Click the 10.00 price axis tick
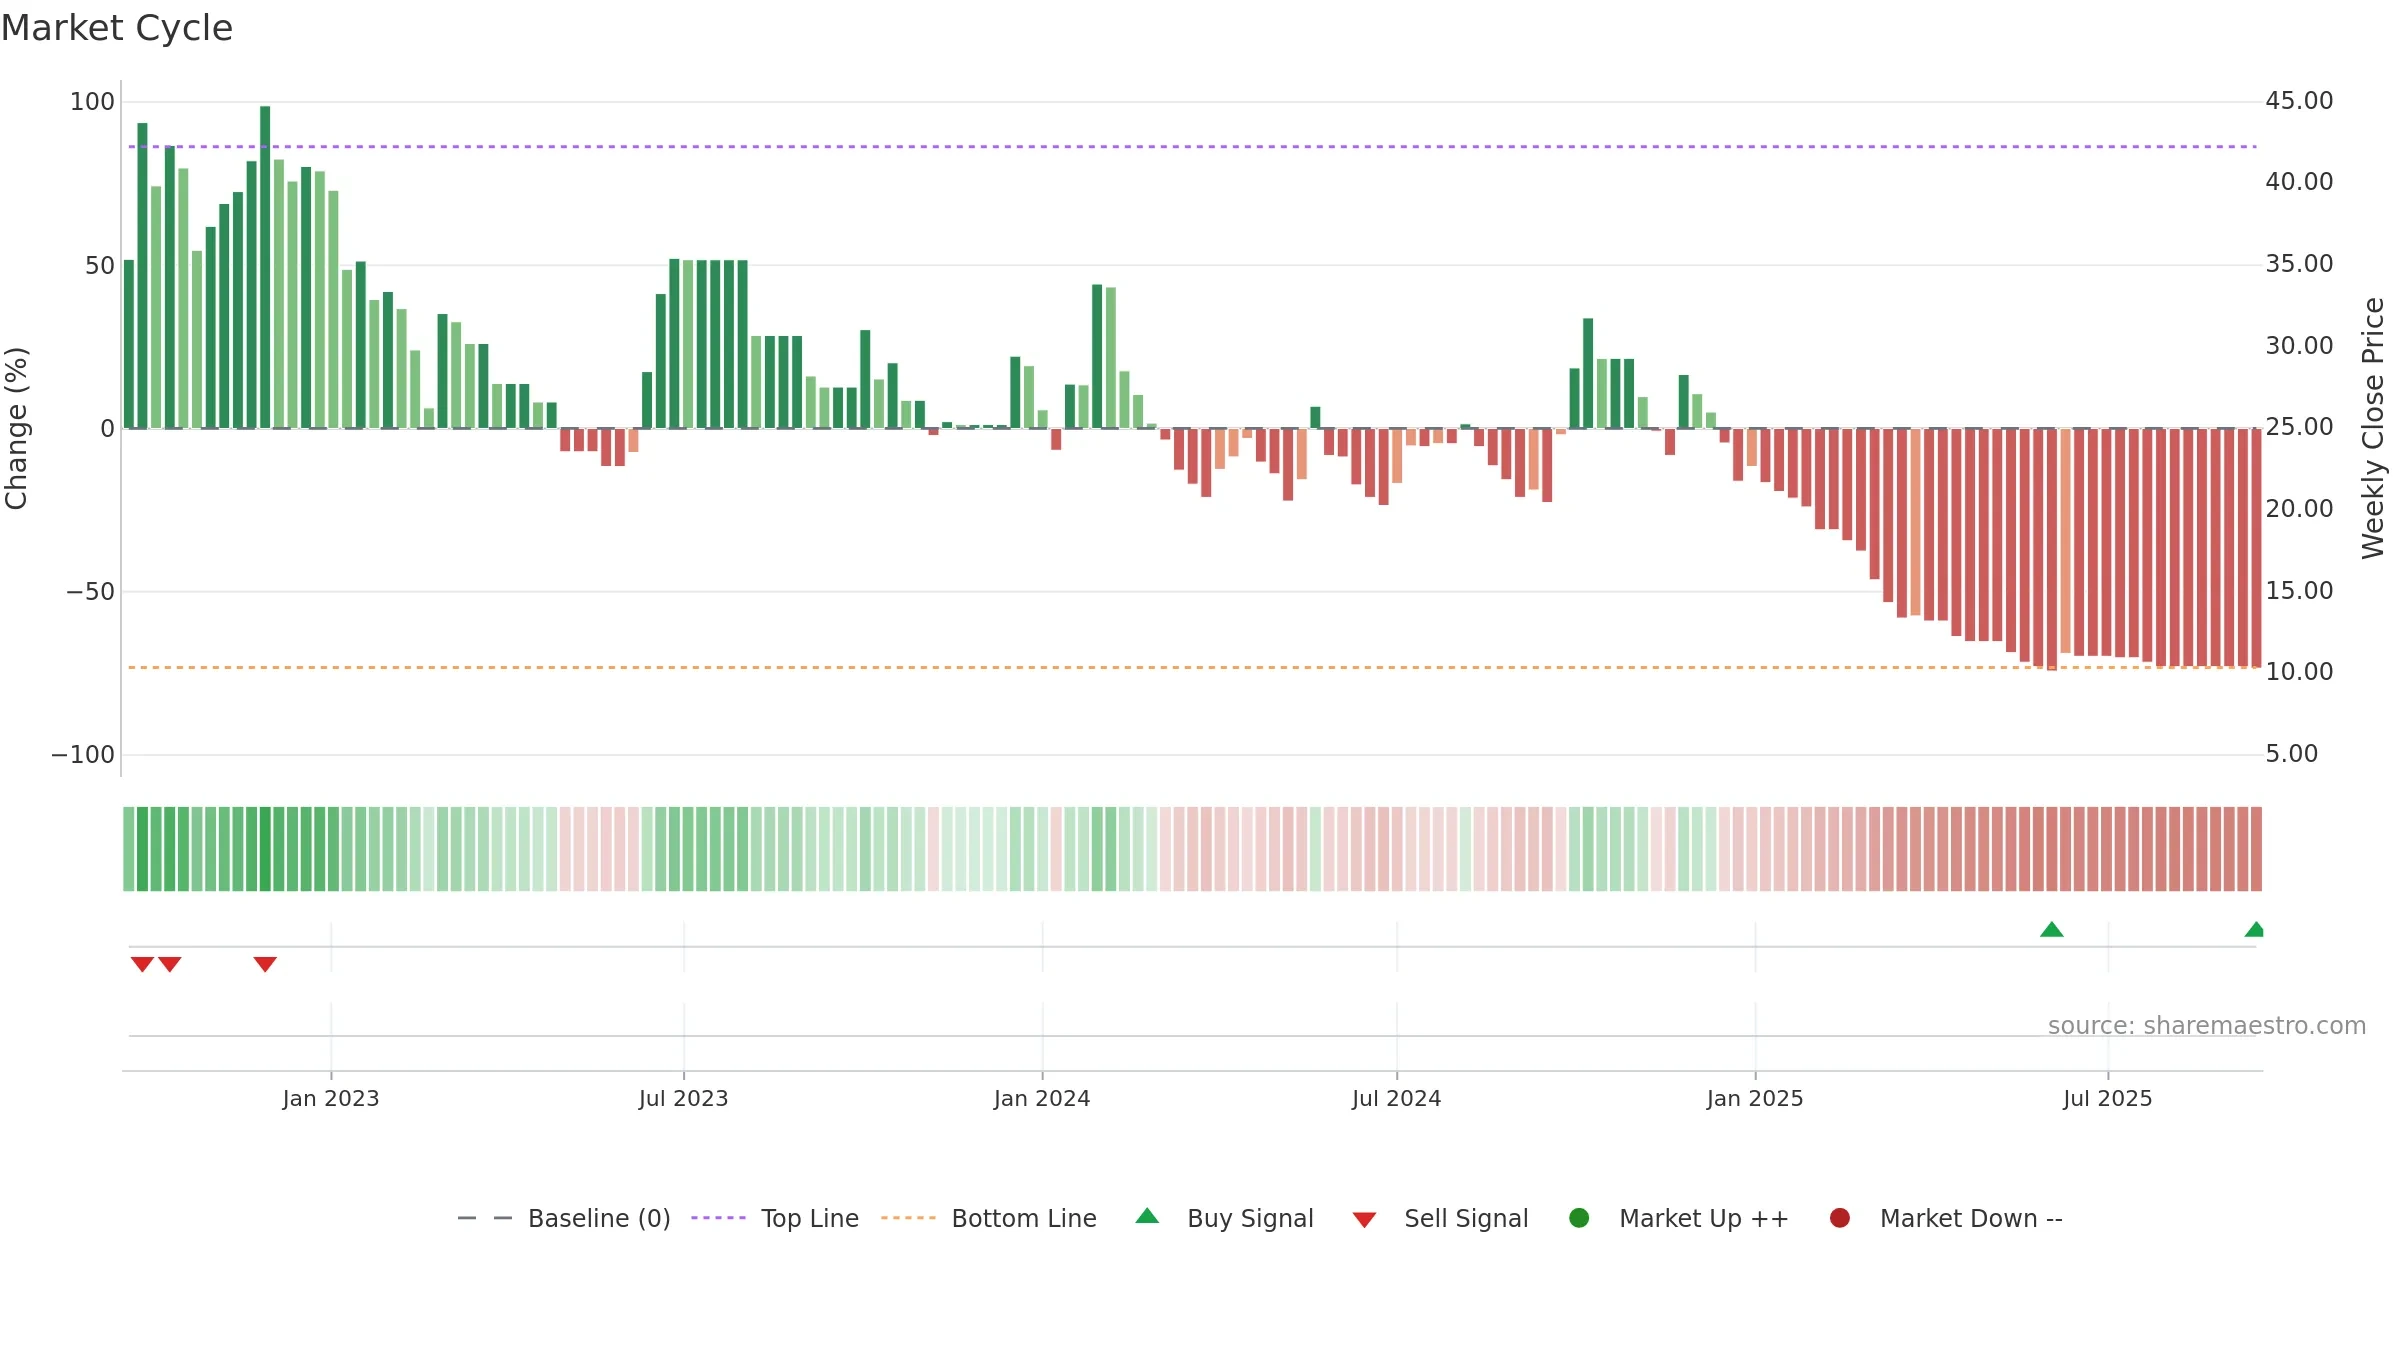This screenshot has height=1350, width=2400. pyautogui.click(x=2299, y=672)
